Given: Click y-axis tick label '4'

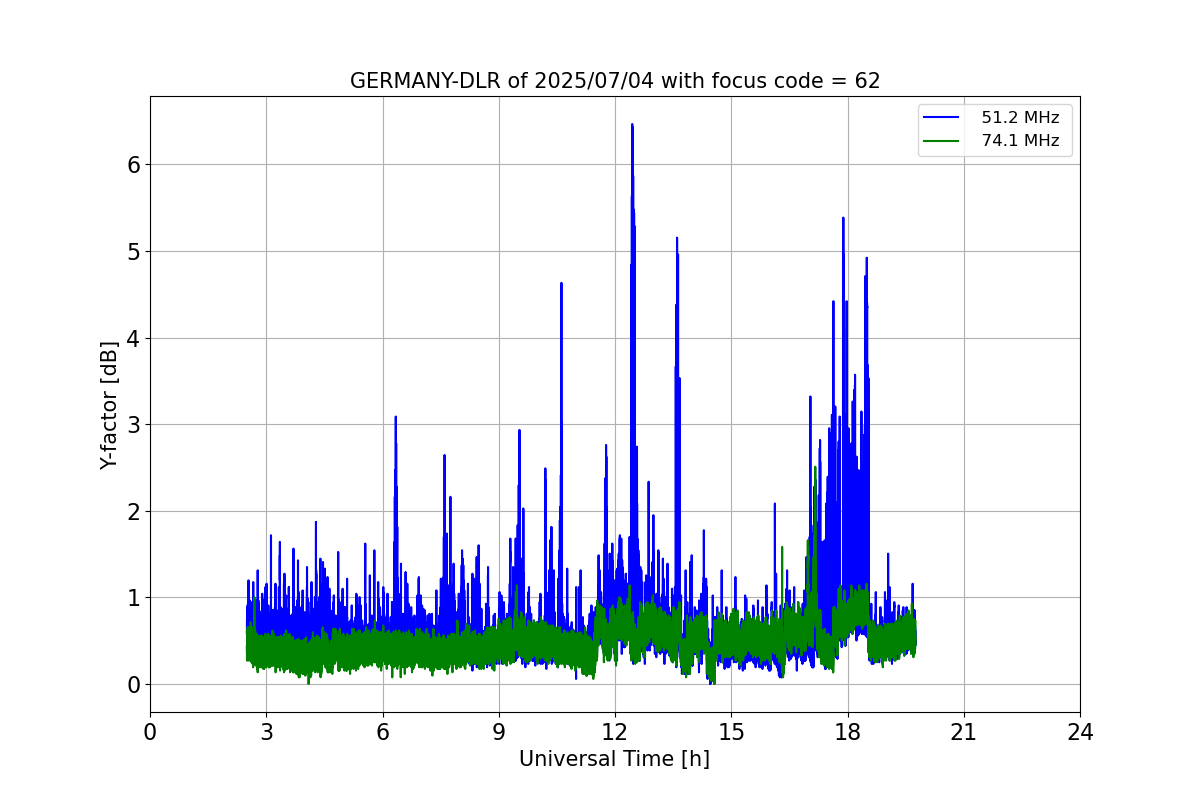Looking at the screenshot, I should coord(133,338).
